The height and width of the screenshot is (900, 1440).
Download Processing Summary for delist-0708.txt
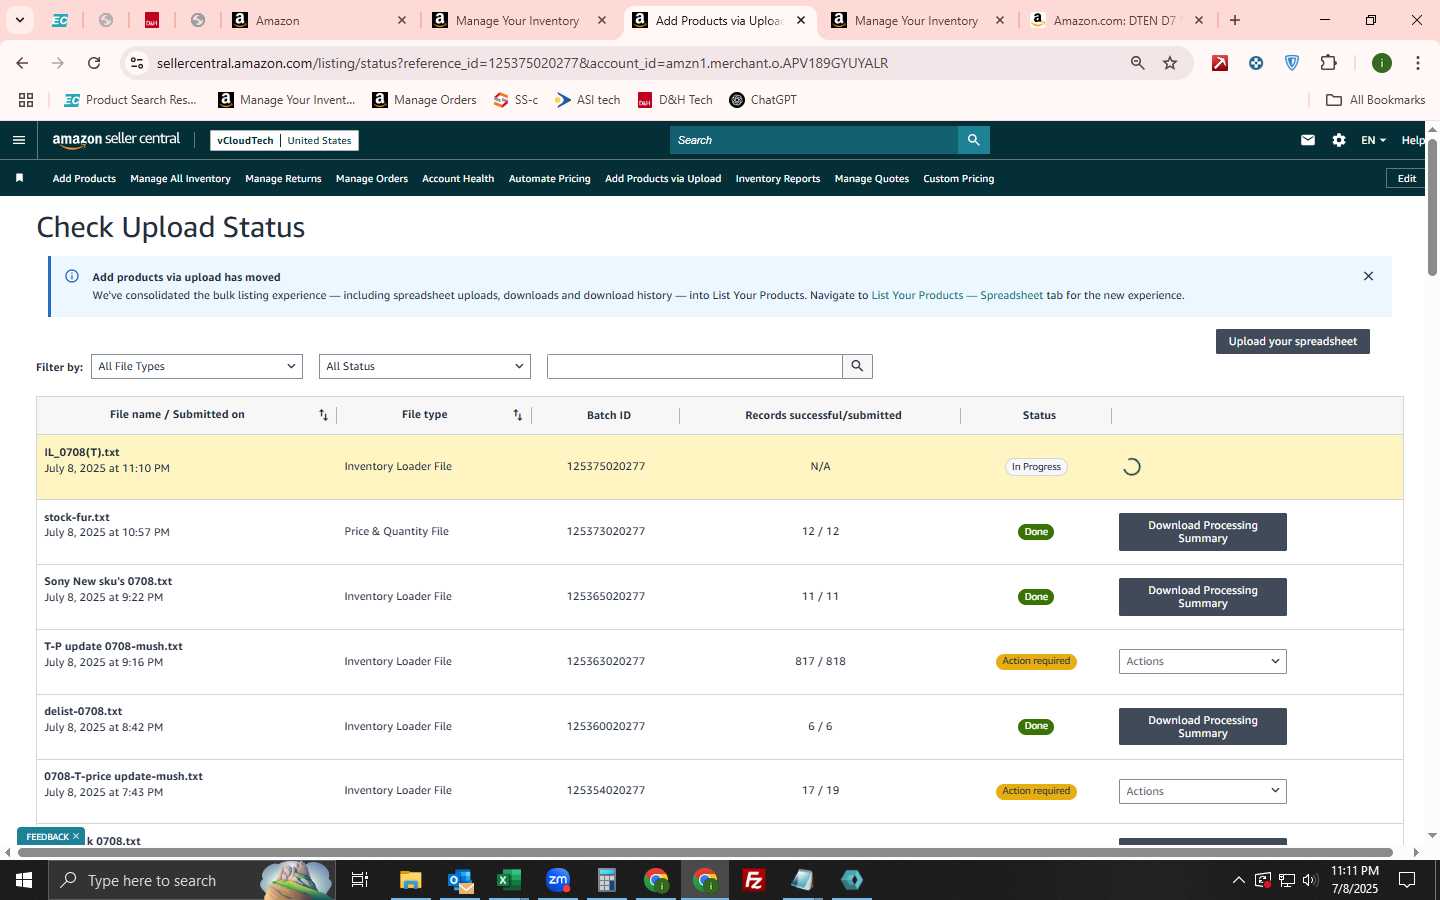tap(1202, 727)
